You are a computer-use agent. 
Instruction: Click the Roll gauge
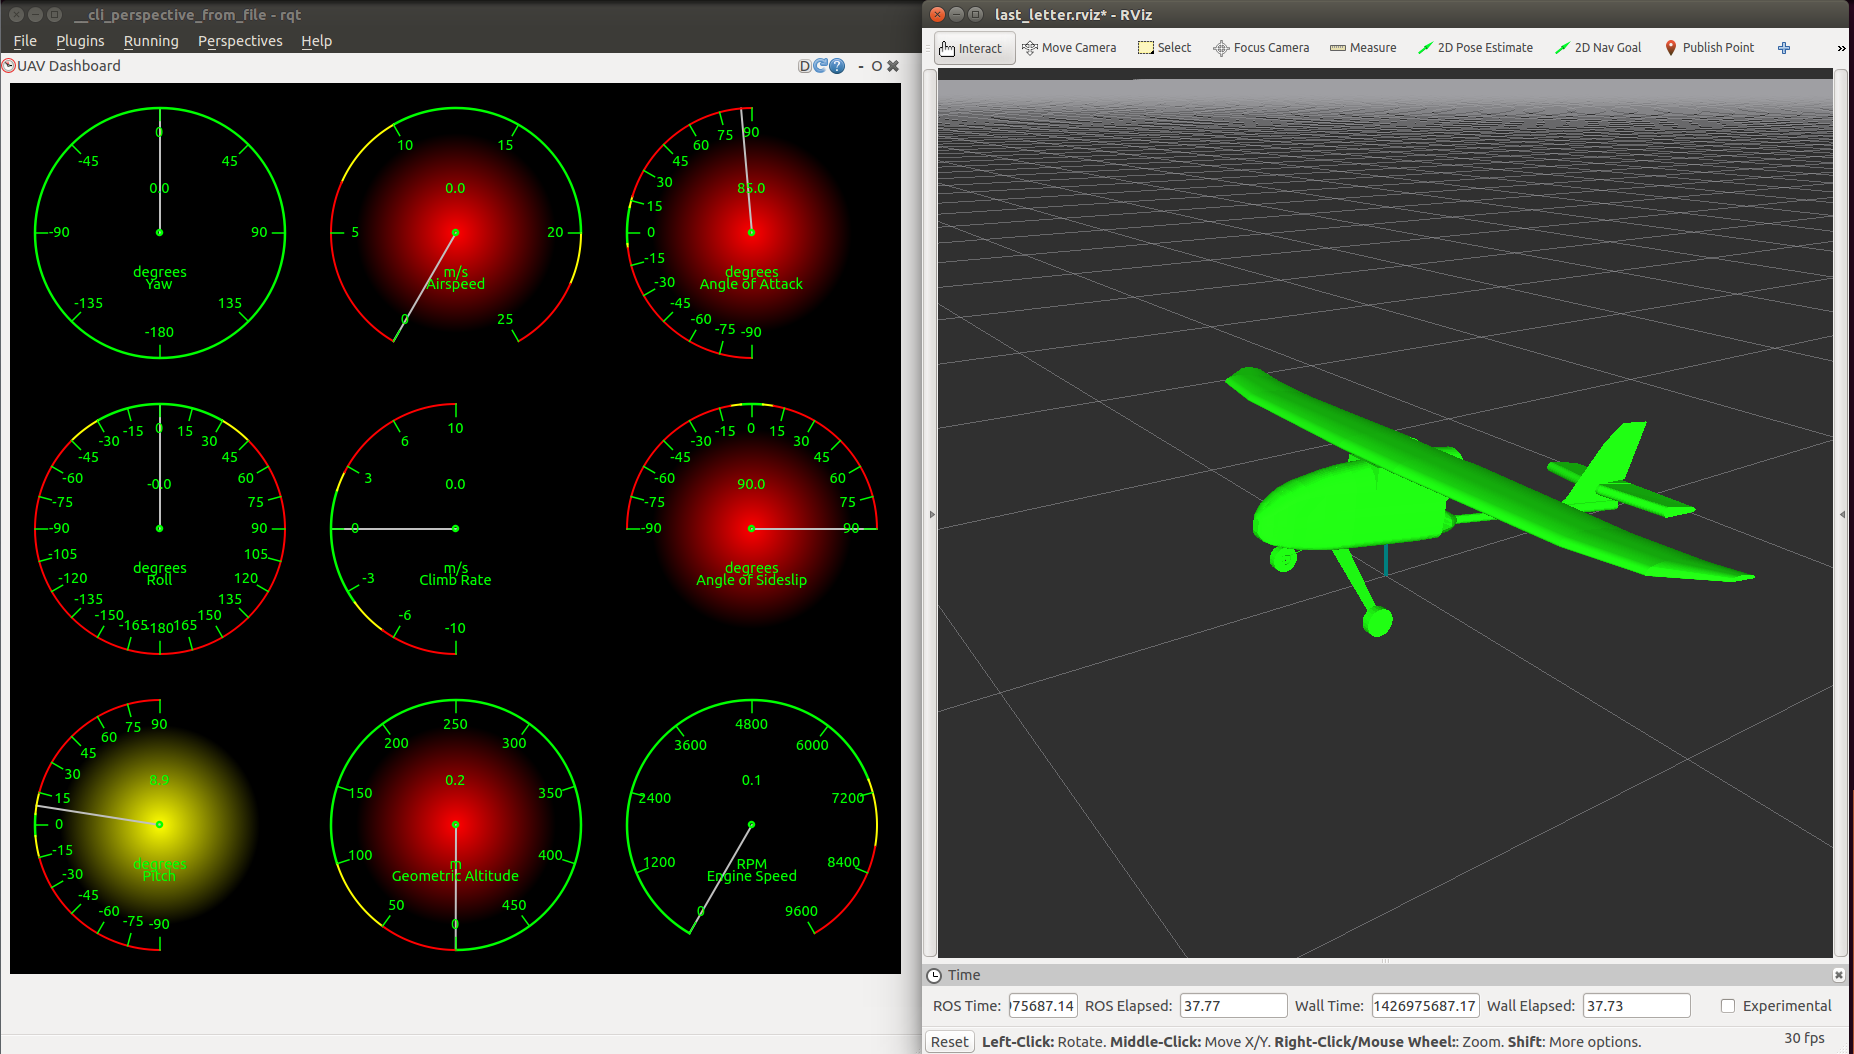[x=160, y=529]
